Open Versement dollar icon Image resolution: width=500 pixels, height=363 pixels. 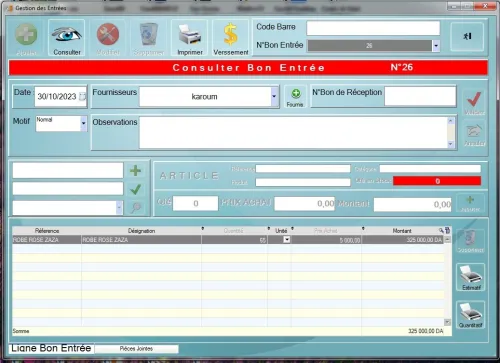tap(231, 34)
